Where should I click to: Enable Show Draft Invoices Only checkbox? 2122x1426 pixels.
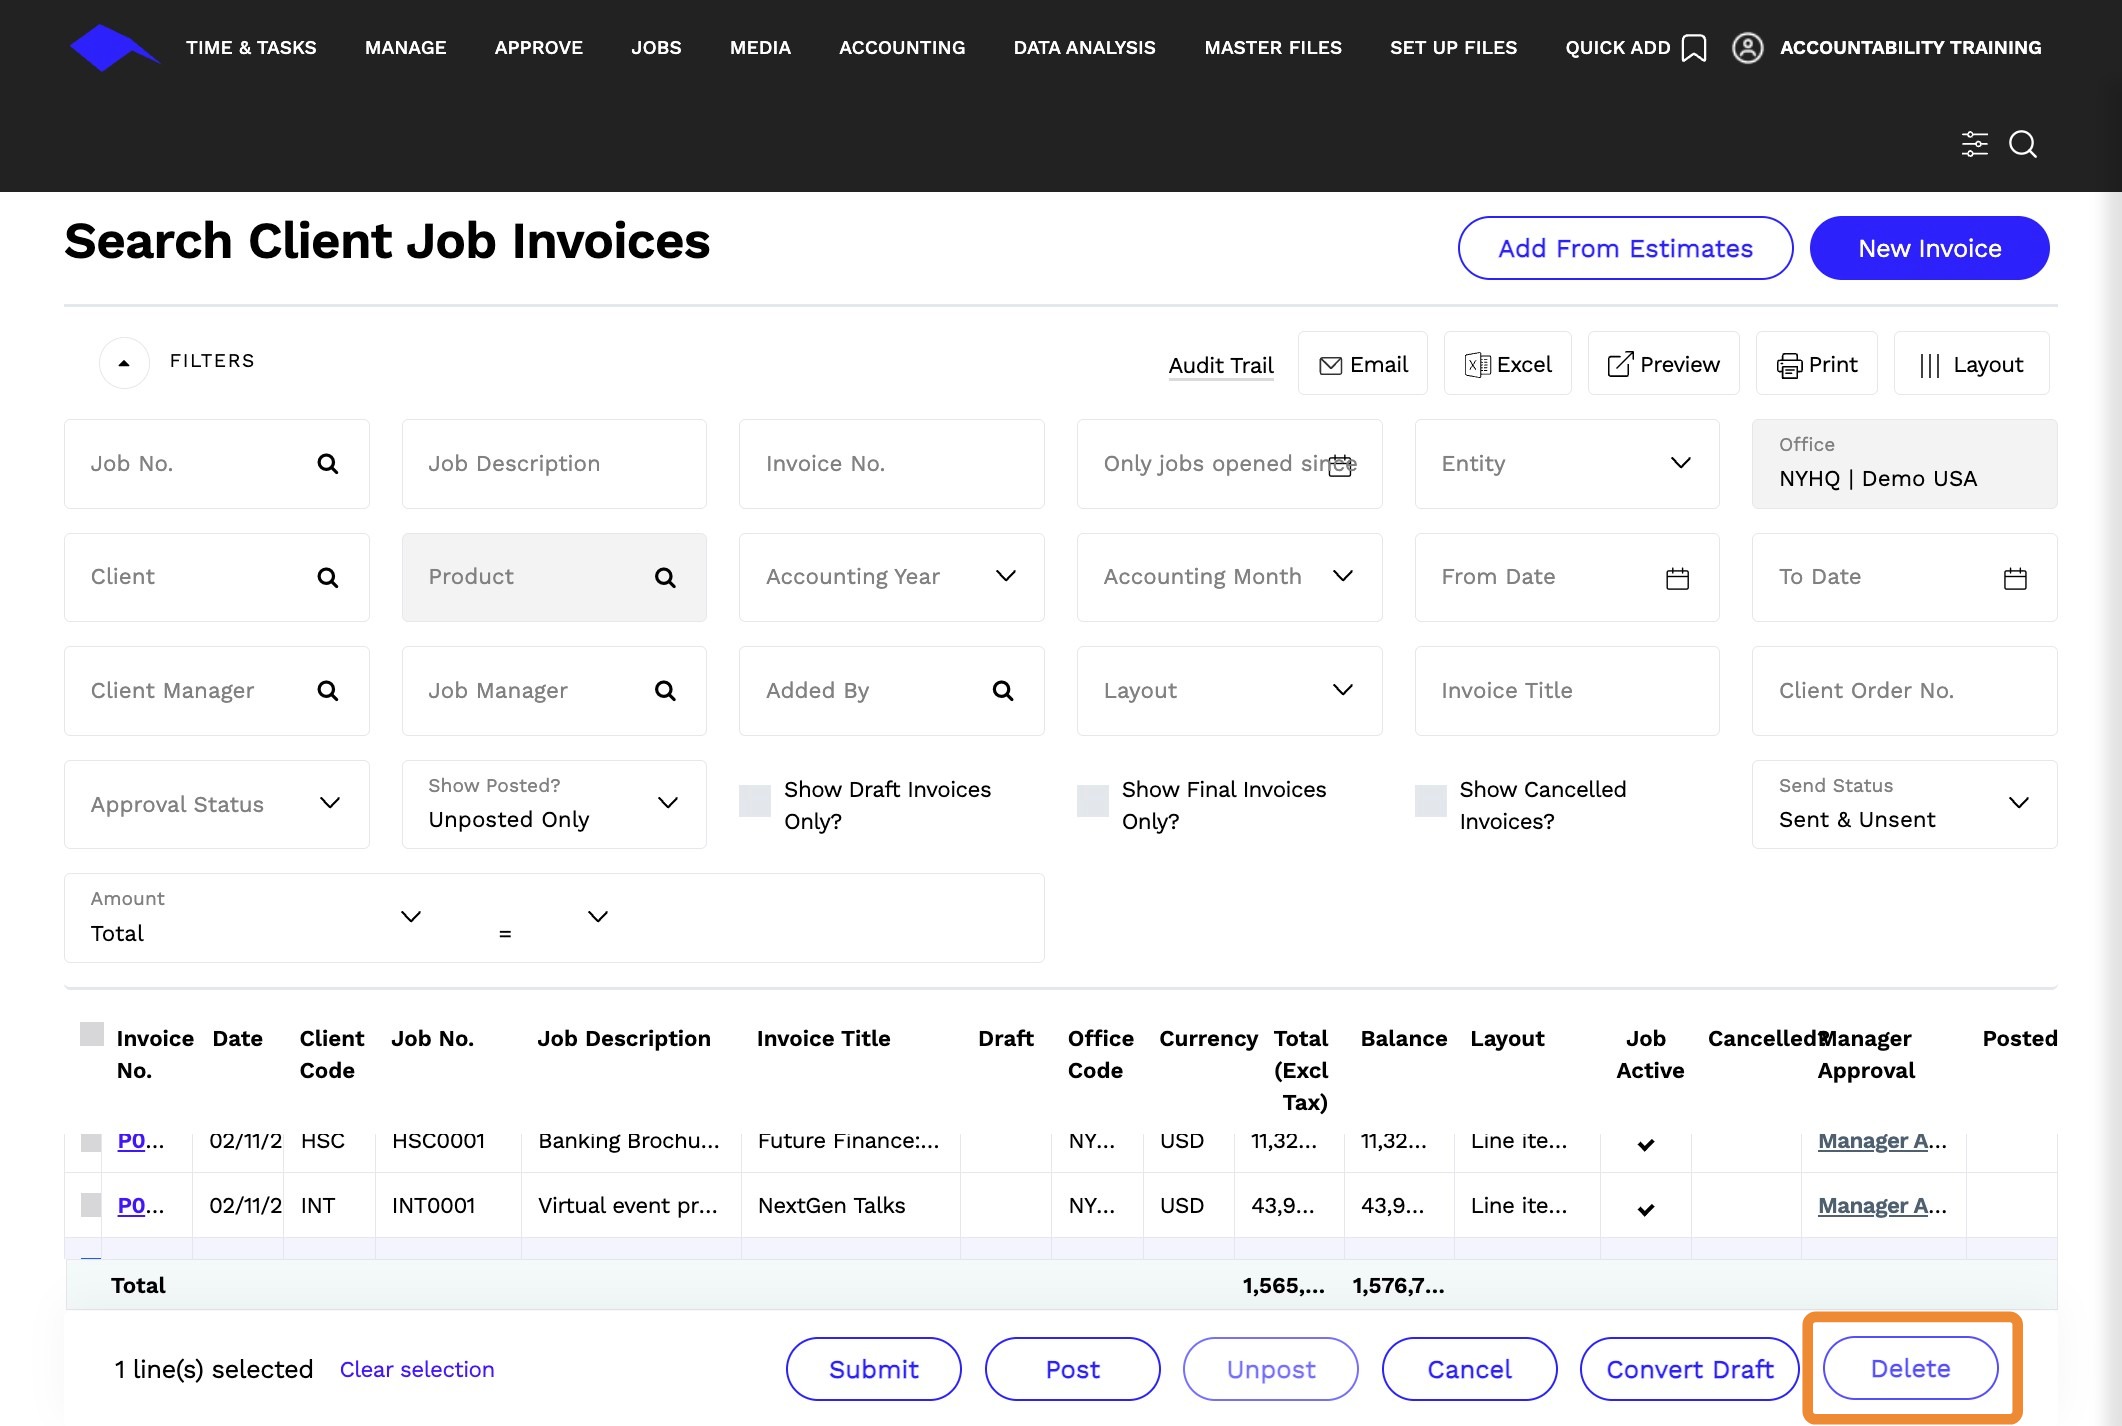coord(755,801)
